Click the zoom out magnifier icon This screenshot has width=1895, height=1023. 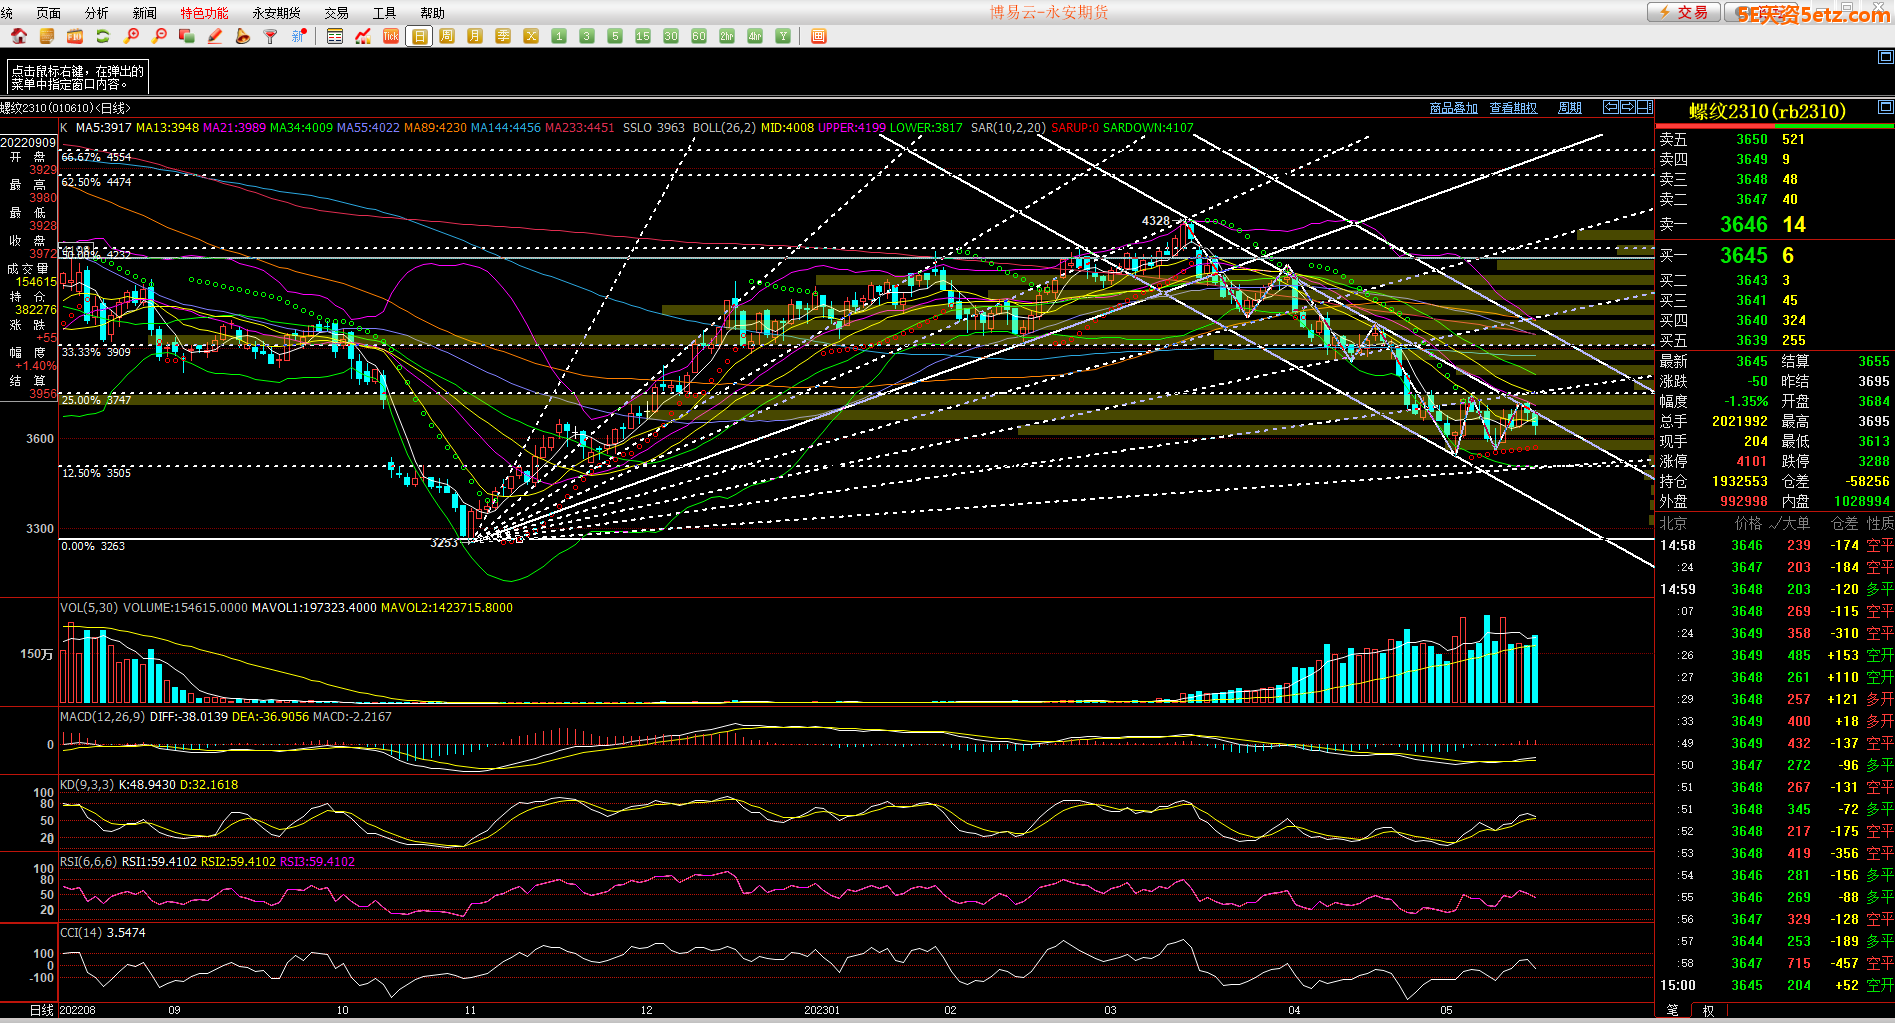159,36
